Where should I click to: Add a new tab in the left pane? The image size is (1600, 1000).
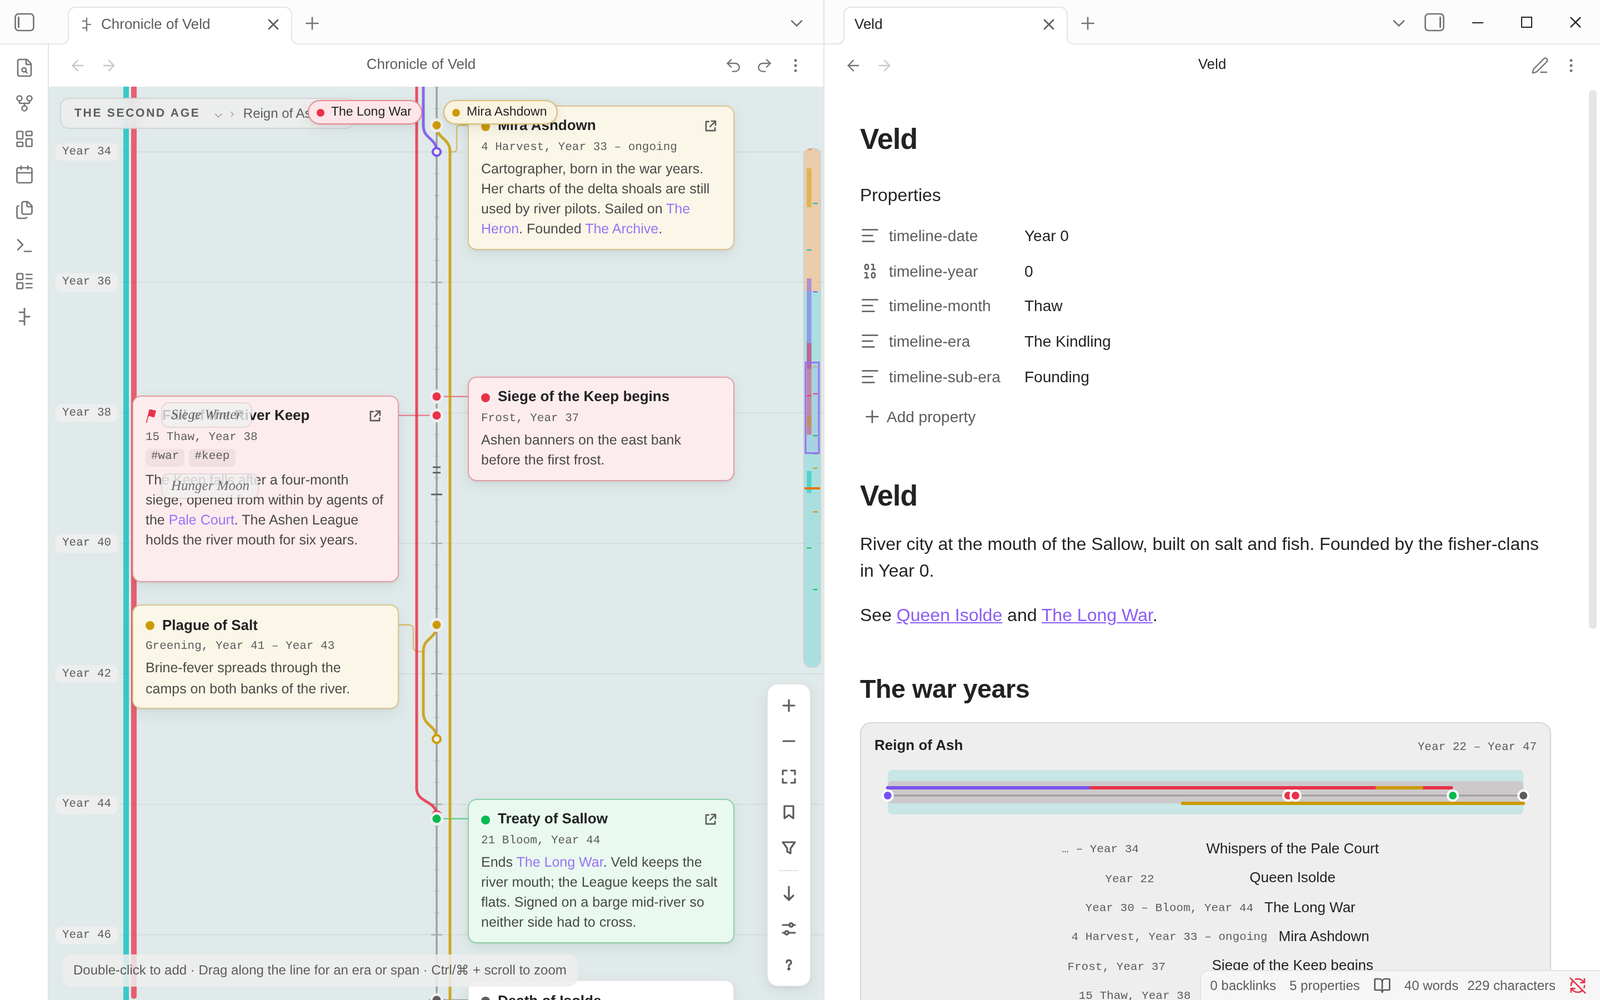[x=312, y=23]
